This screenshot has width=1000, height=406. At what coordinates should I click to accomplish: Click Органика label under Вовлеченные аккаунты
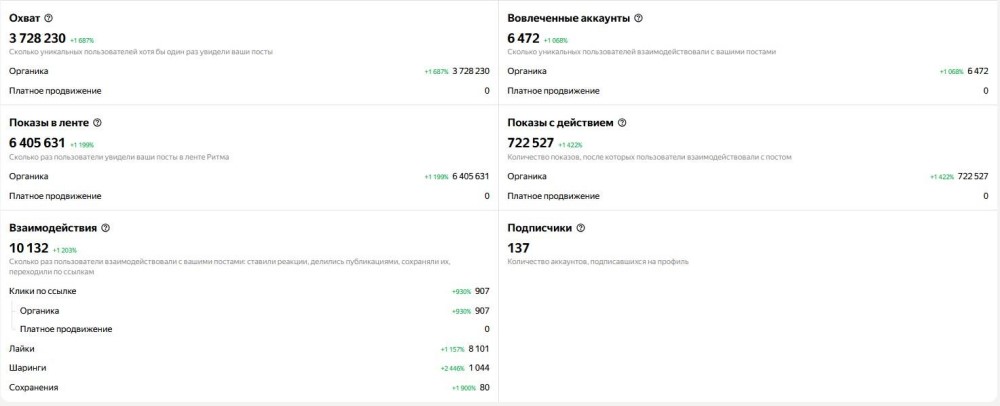[527, 71]
